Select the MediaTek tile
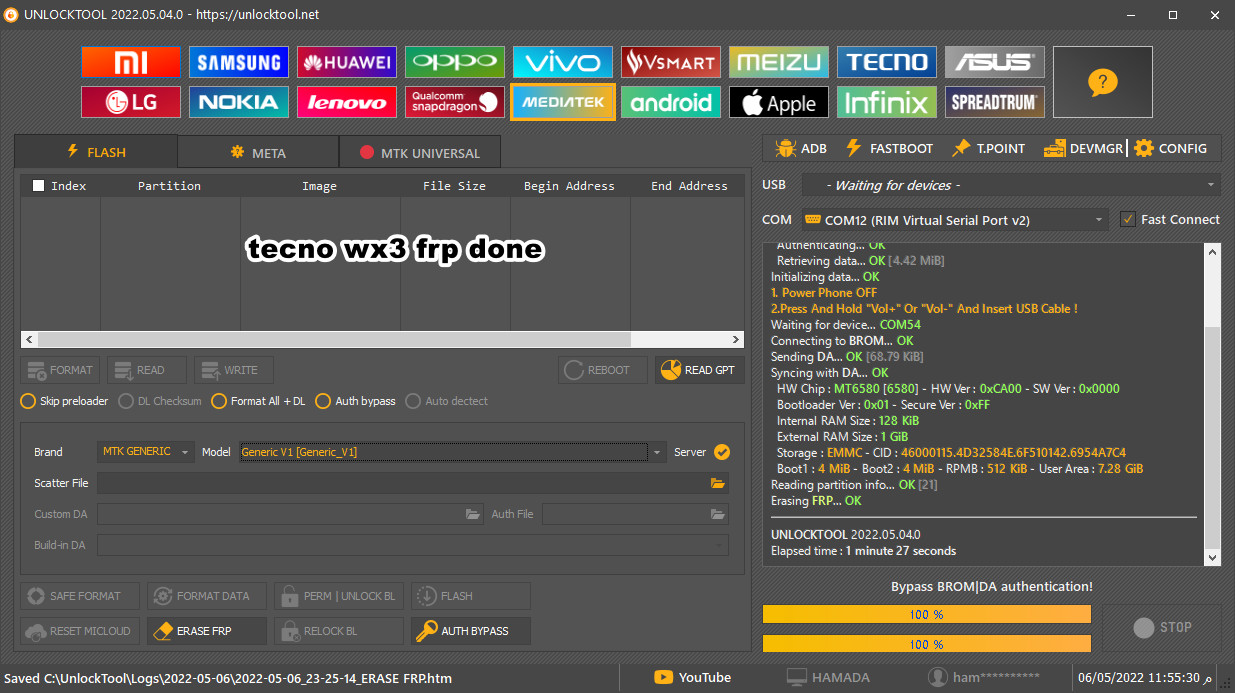Viewport: 1235px width, 693px height. [x=563, y=102]
